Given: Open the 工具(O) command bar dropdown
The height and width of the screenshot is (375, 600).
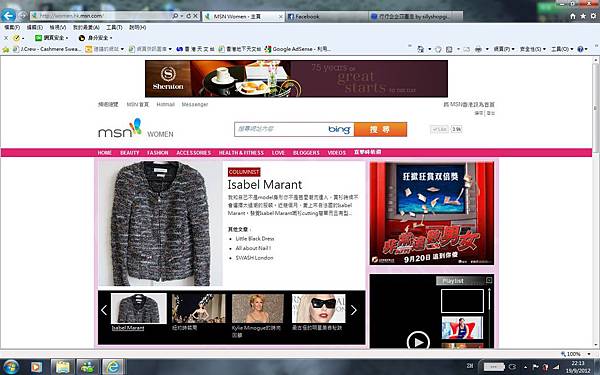Looking at the screenshot, I should [x=562, y=49].
